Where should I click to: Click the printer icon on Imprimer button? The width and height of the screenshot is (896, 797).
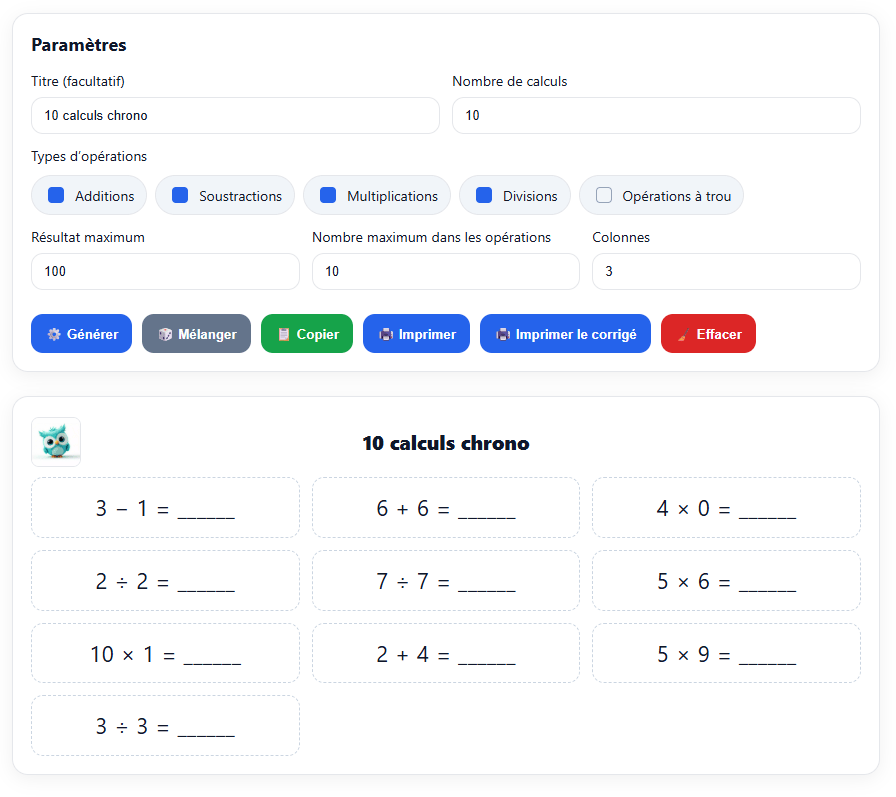(x=386, y=334)
